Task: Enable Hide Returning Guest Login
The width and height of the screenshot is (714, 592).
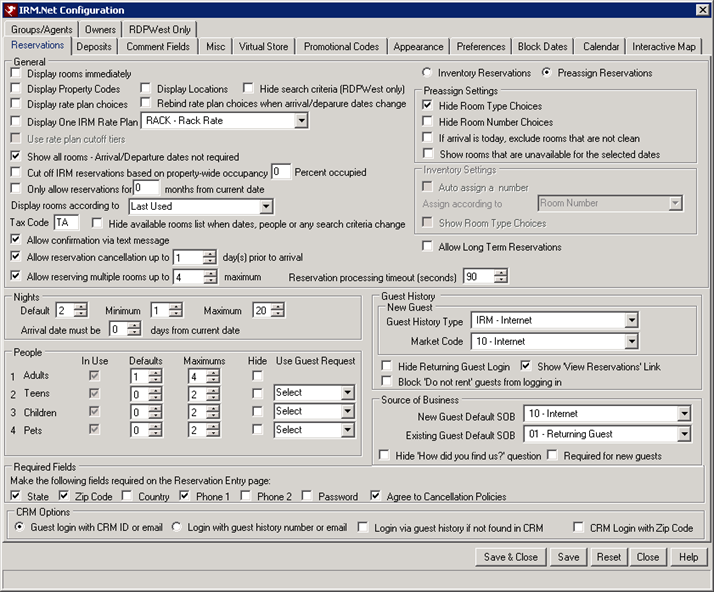Action: (x=387, y=366)
